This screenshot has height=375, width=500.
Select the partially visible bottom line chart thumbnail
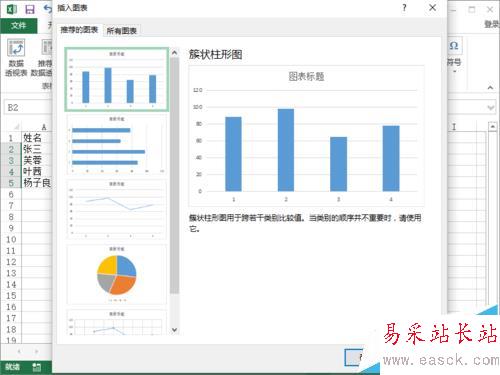point(117,322)
